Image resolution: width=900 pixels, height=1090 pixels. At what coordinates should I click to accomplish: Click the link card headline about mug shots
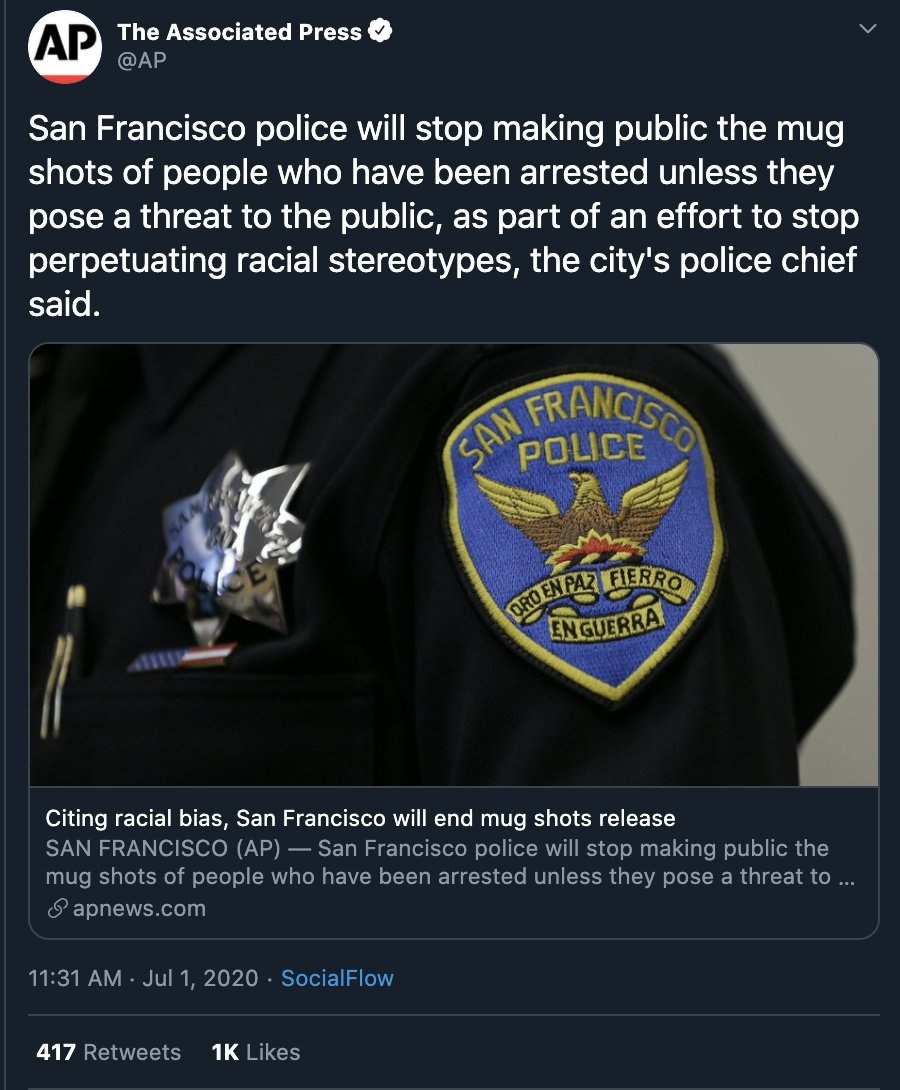[360, 818]
